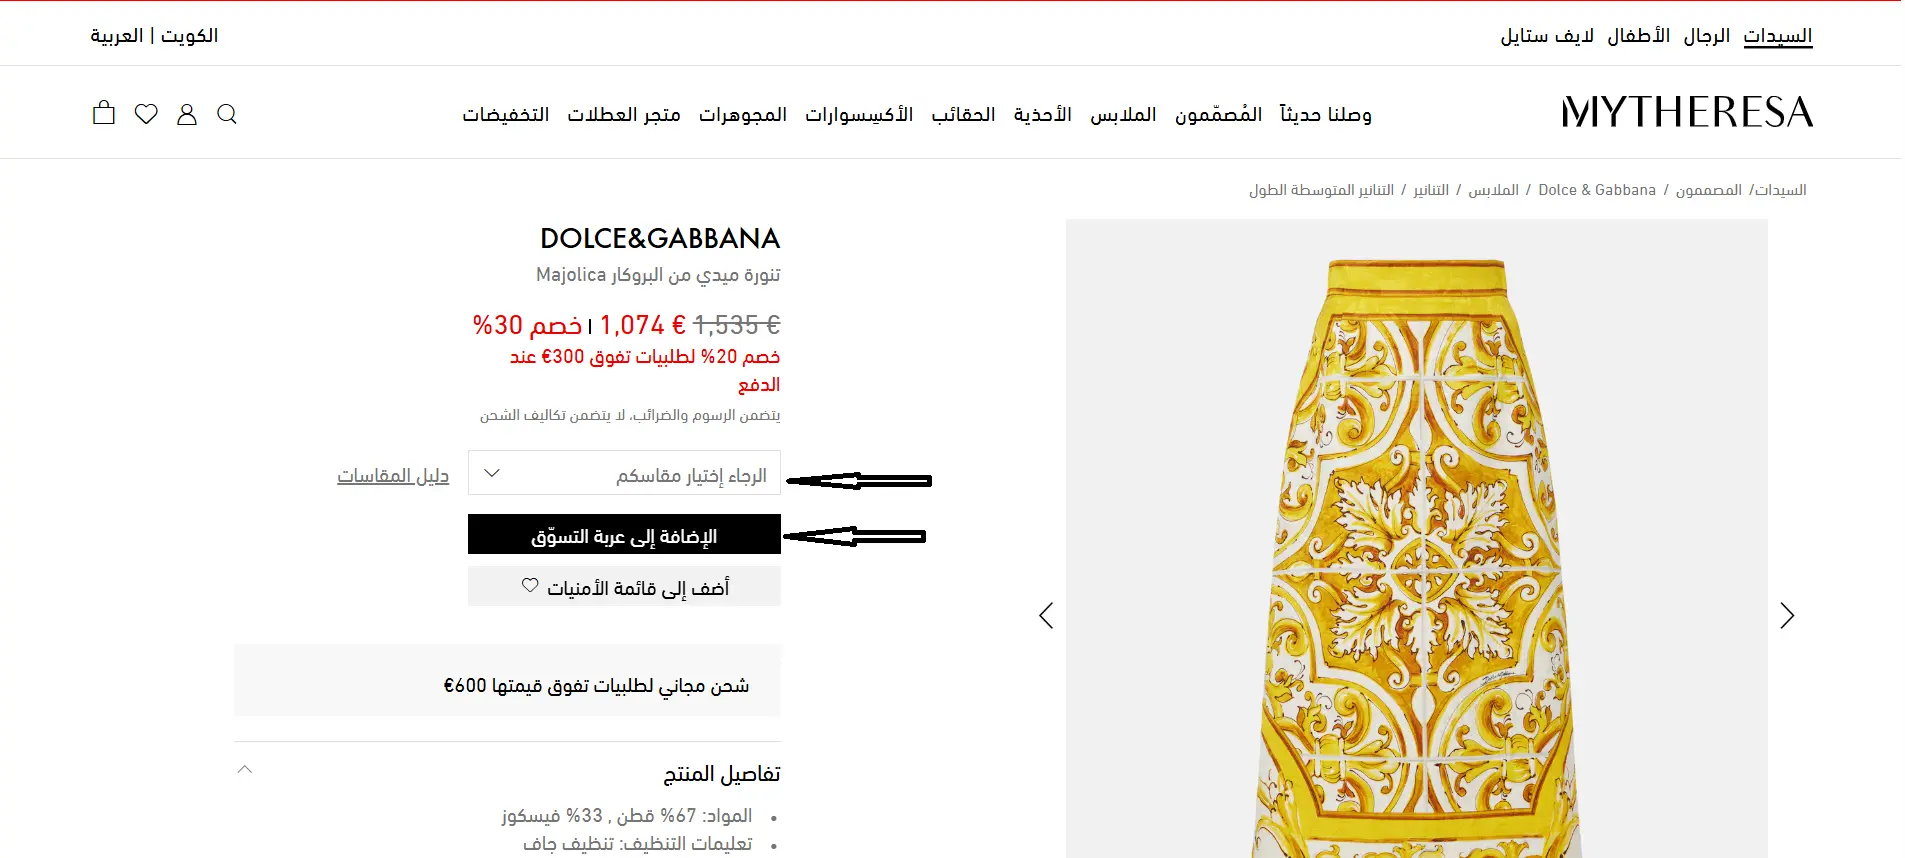Click the search magnifier icon
Viewport: 1905px width, 858px height.
pos(227,114)
